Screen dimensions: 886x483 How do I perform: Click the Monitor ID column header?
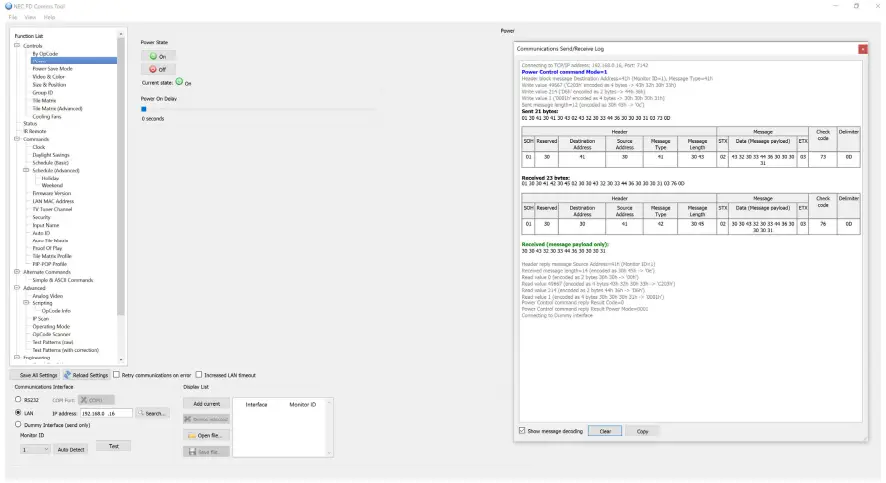tap(302, 404)
